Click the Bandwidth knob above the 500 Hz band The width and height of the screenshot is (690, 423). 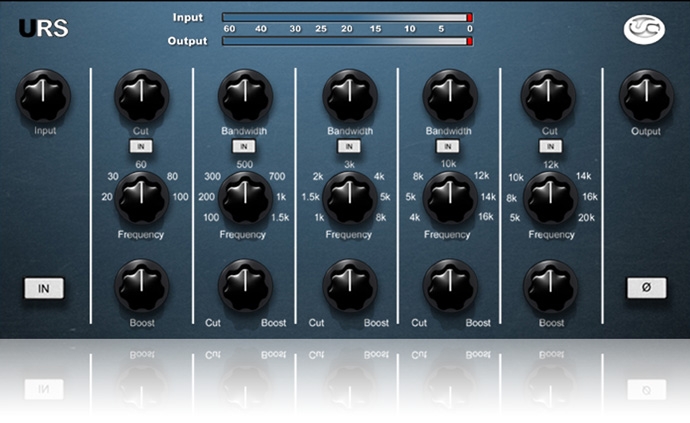pyautogui.click(x=244, y=97)
